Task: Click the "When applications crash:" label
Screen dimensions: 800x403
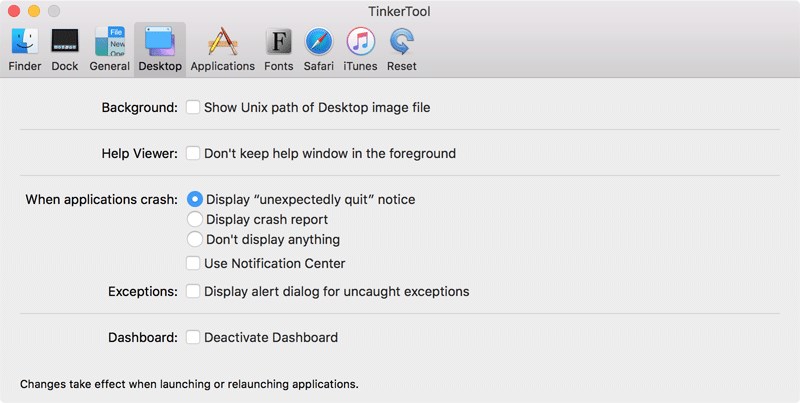Action: [102, 199]
